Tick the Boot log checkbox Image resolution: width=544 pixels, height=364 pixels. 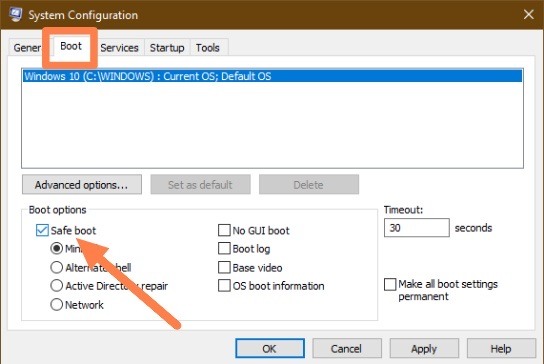tap(224, 248)
